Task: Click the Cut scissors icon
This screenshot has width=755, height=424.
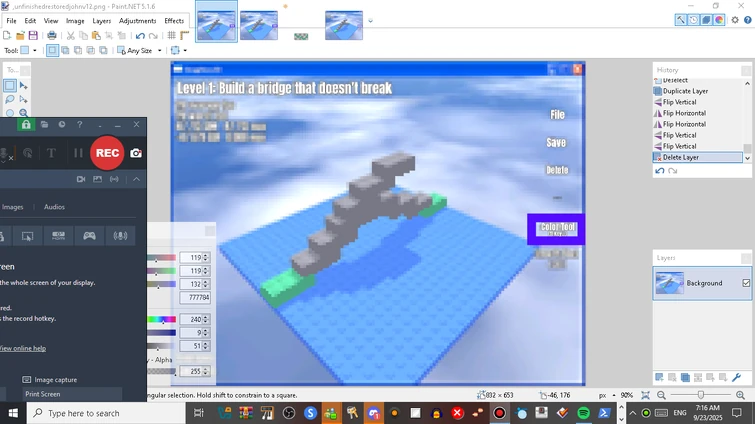Action: point(70,35)
